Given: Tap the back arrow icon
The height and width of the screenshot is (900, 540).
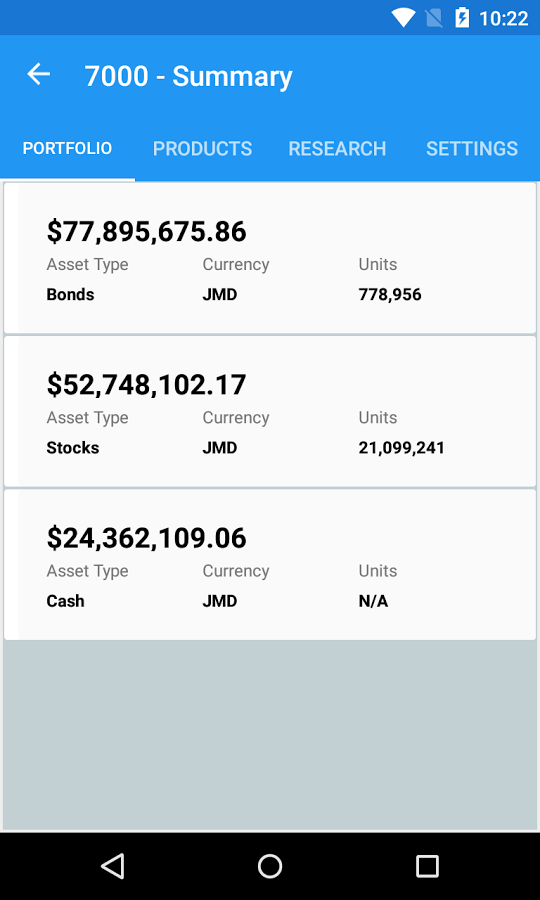Looking at the screenshot, I should (x=38, y=75).
